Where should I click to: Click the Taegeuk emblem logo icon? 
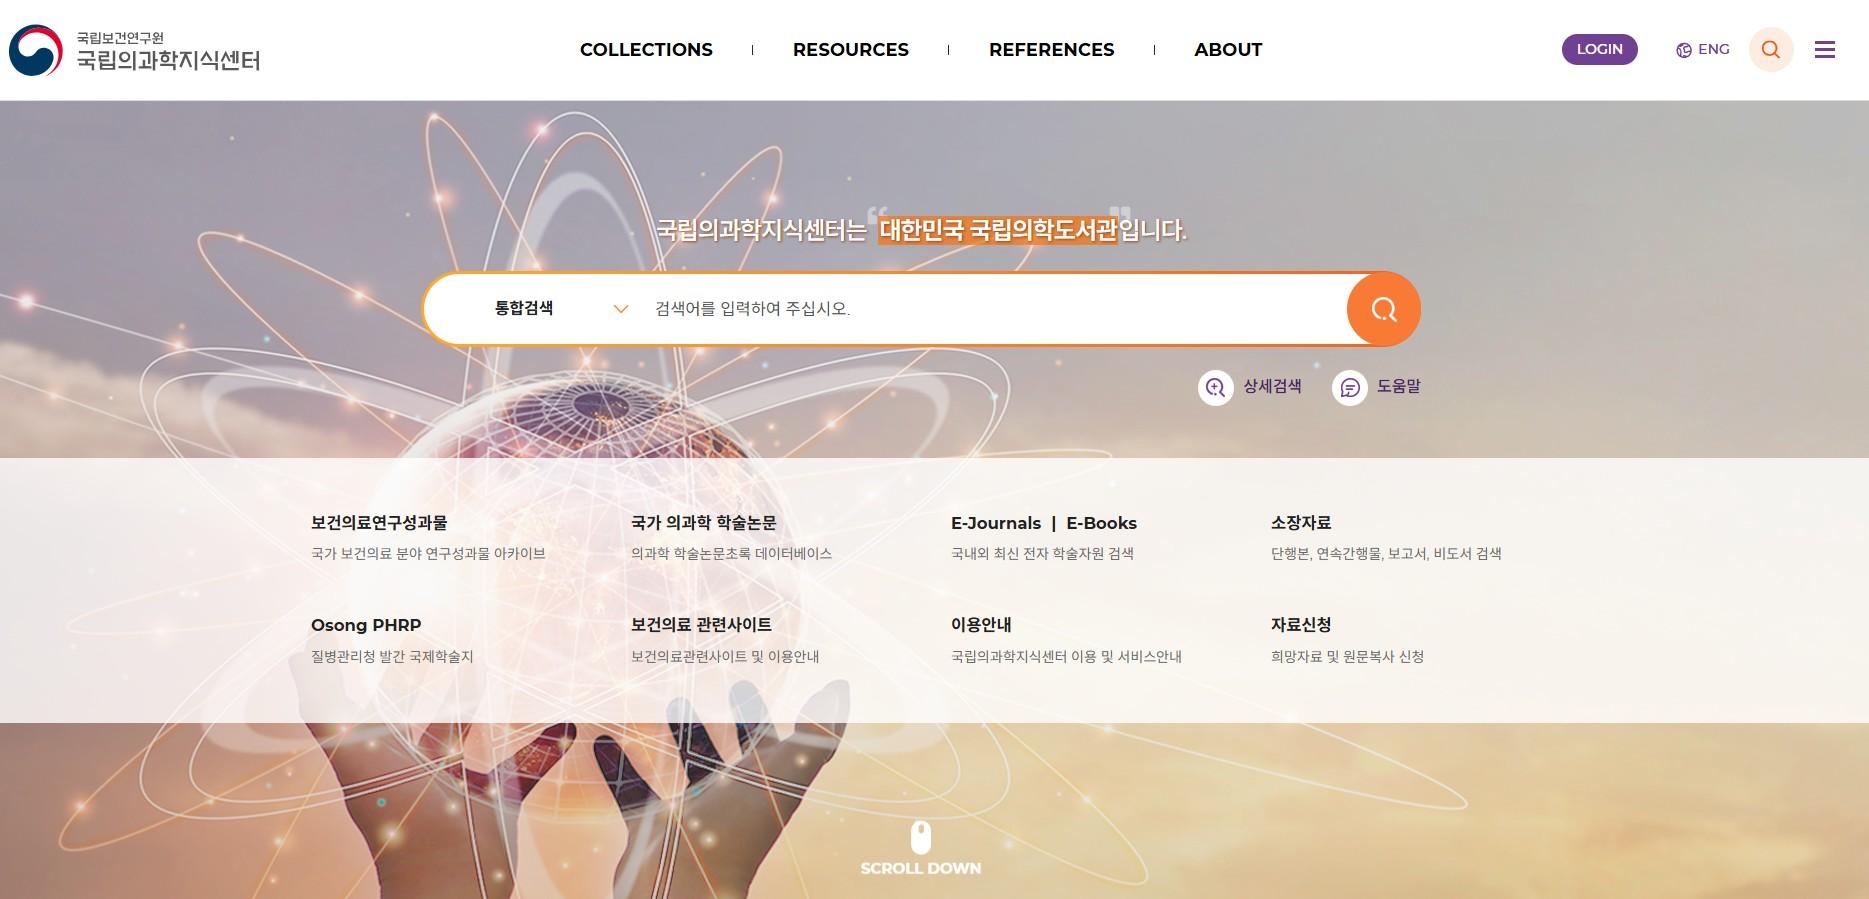[35, 50]
